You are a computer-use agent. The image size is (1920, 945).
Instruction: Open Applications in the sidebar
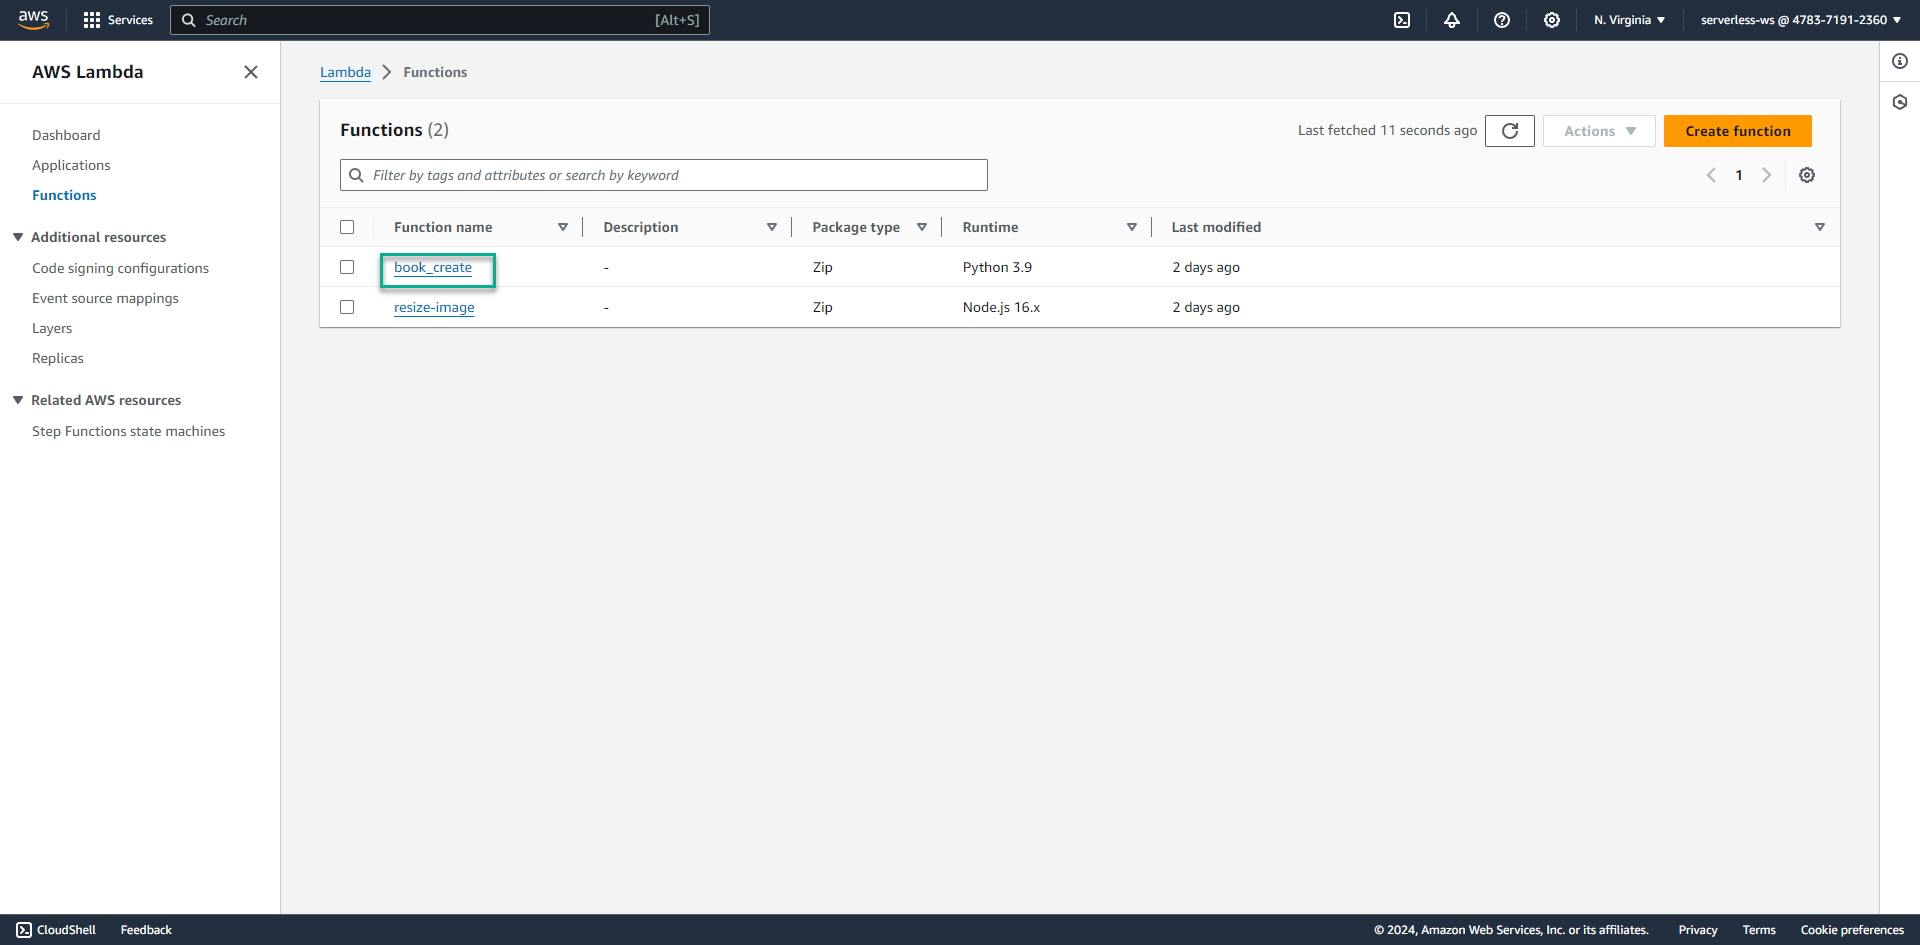[71, 165]
